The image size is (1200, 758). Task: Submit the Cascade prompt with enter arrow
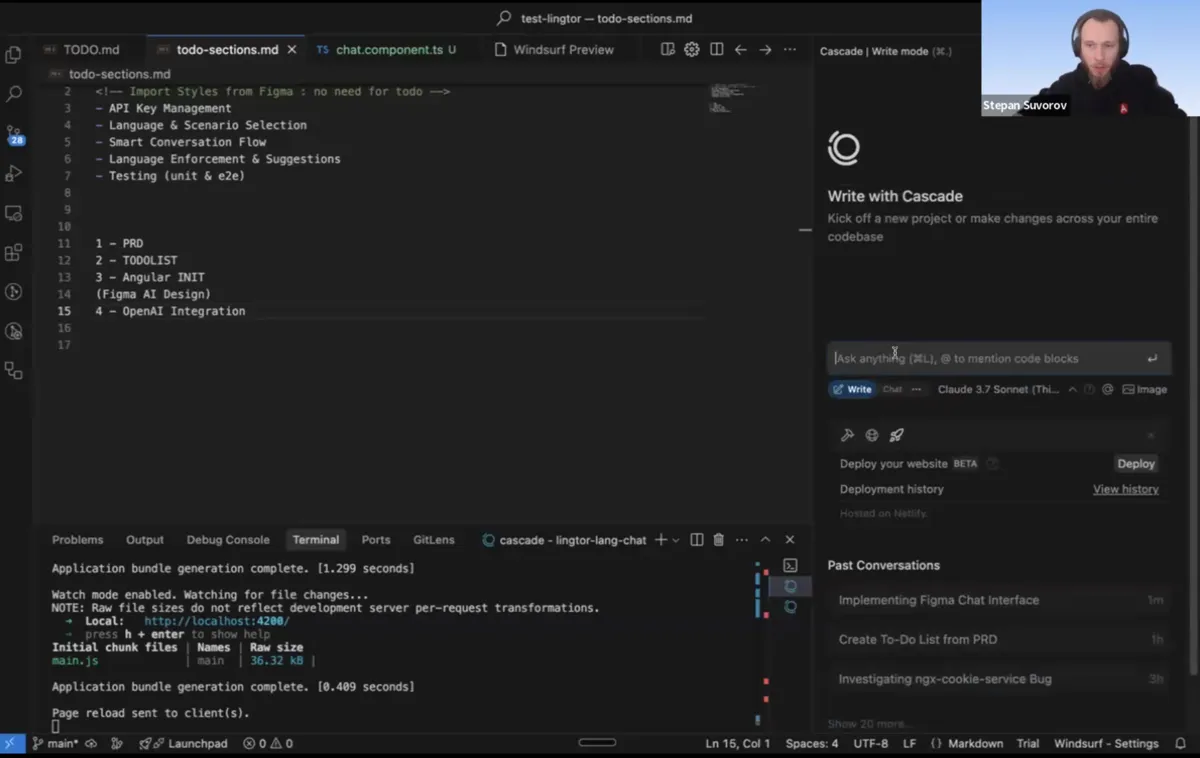coord(1152,359)
